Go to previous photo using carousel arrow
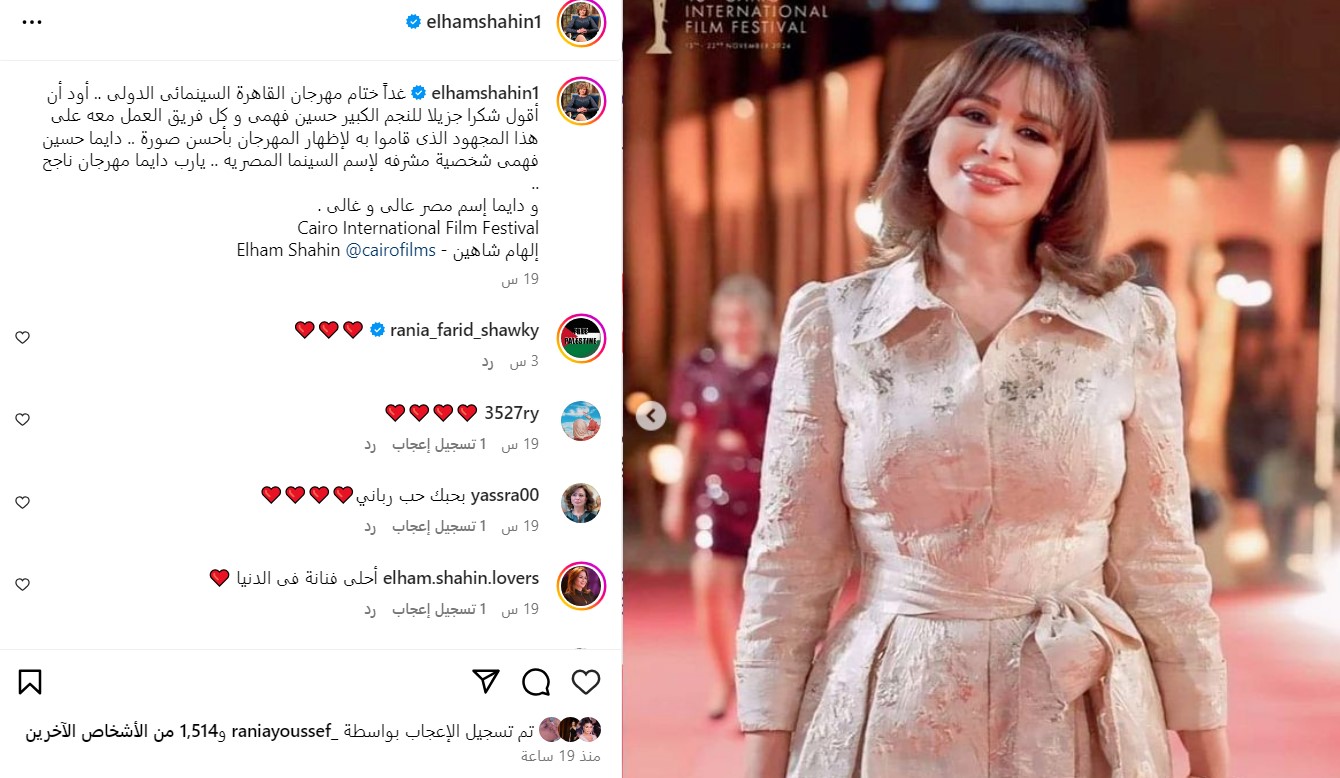The image size is (1340, 778). [x=651, y=416]
